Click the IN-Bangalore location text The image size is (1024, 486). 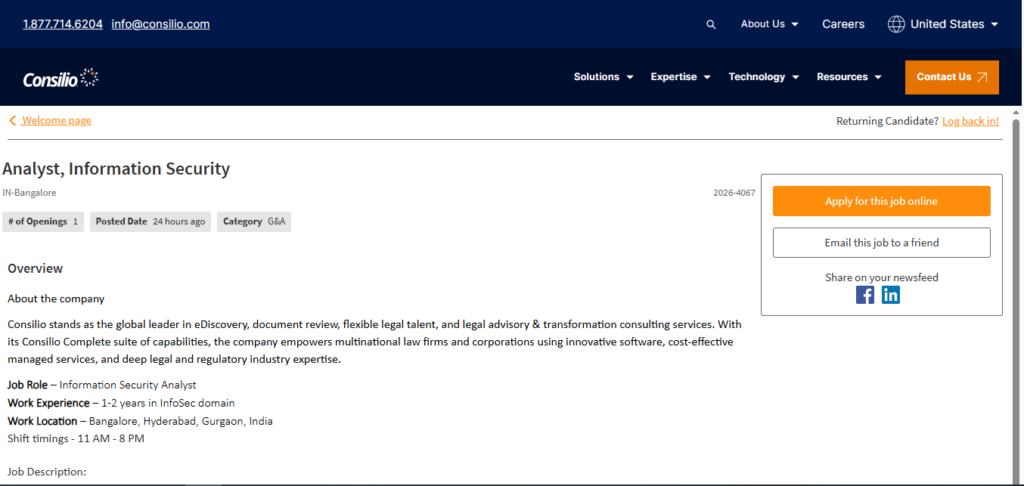coord(29,193)
